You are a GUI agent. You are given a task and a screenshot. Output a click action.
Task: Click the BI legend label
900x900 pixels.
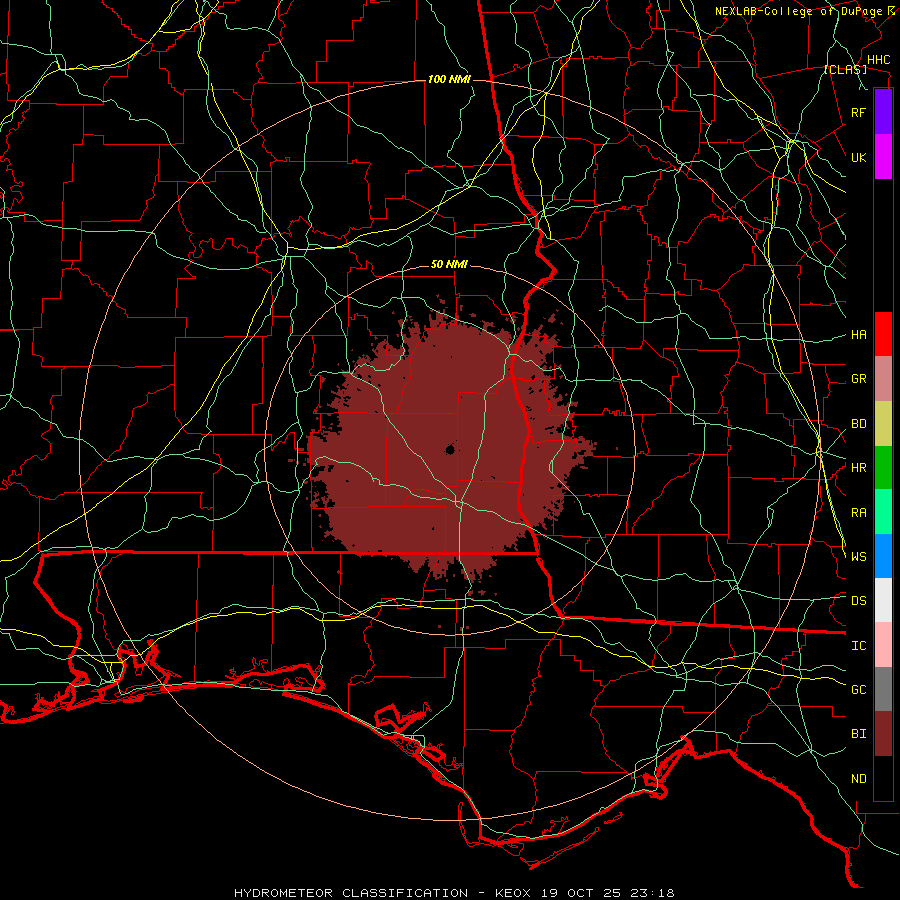[x=858, y=734]
